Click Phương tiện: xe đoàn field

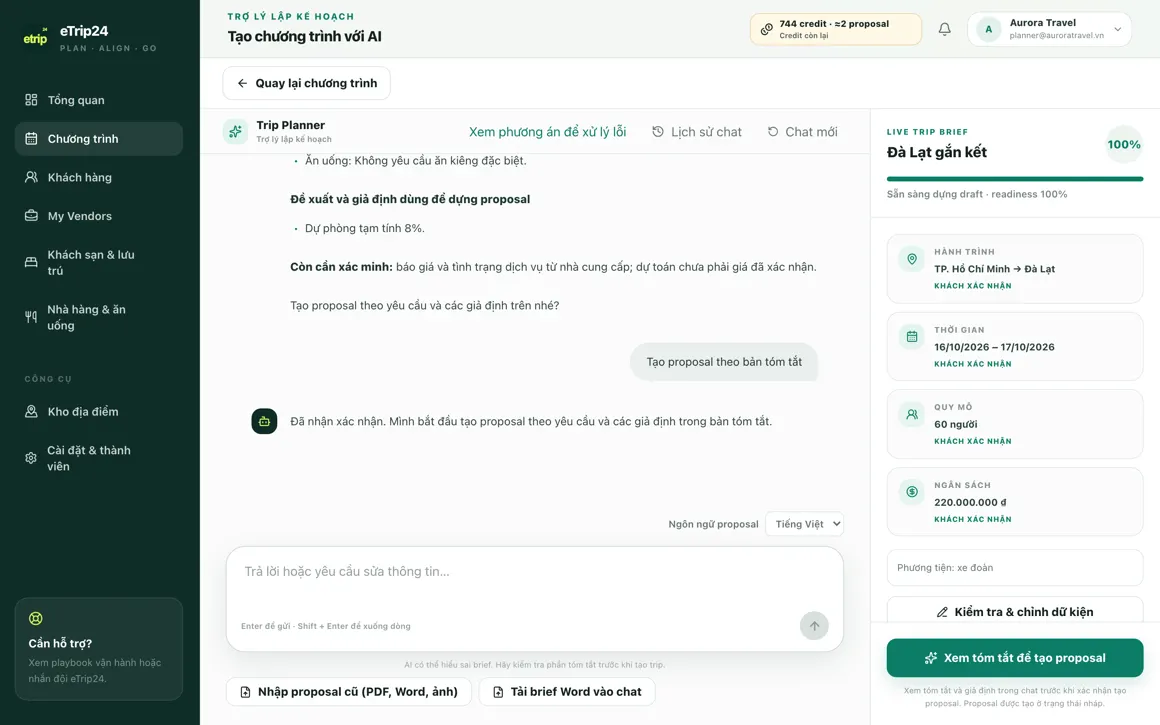(1014, 567)
